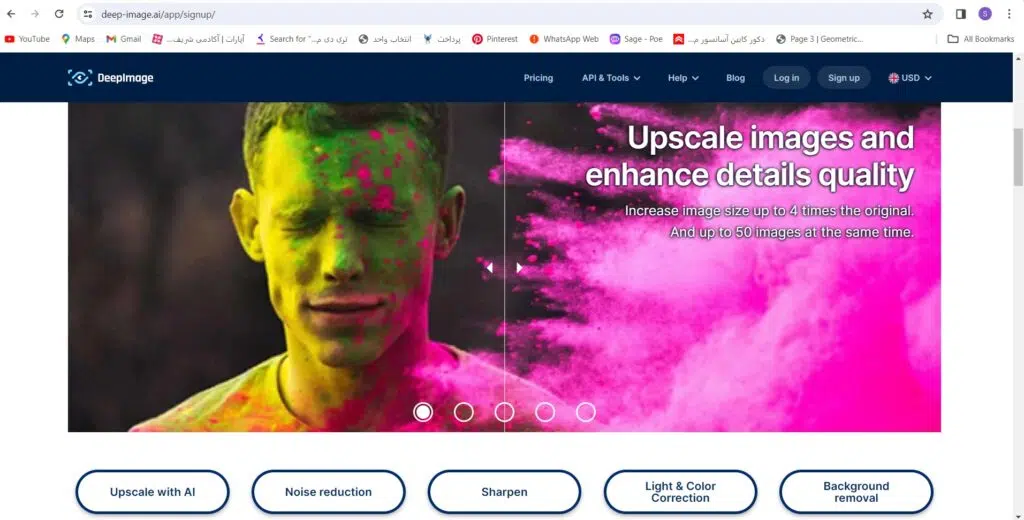Viewport: 1024px width, 520px height.
Task: Reload the page with the refresh icon
Action: coord(59,14)
